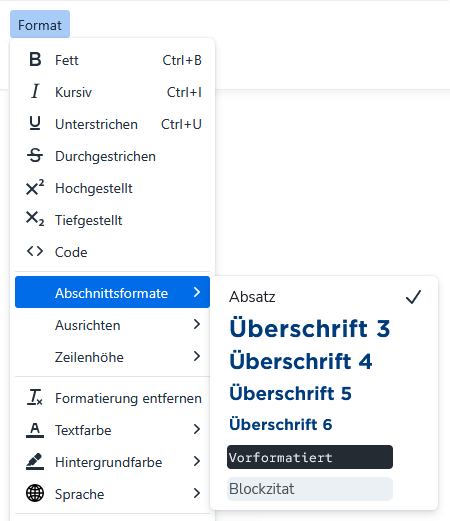Select Durchgestrichen menu entry
450x521 pixels.
[x=112, y=156]
